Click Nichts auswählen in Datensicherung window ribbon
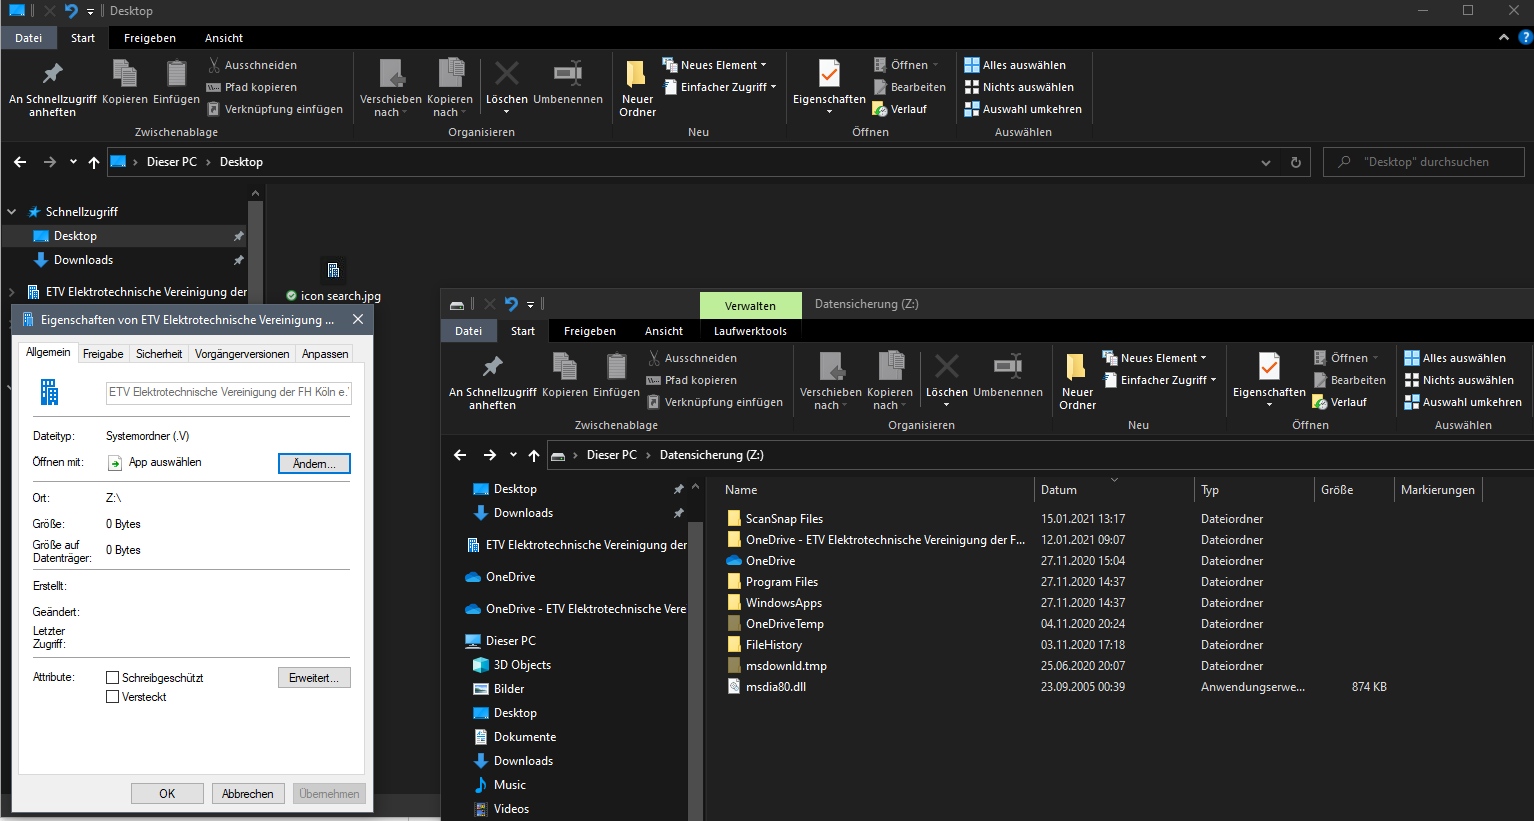Viewport: 1534px width, 821px height. coord(1459,380)
